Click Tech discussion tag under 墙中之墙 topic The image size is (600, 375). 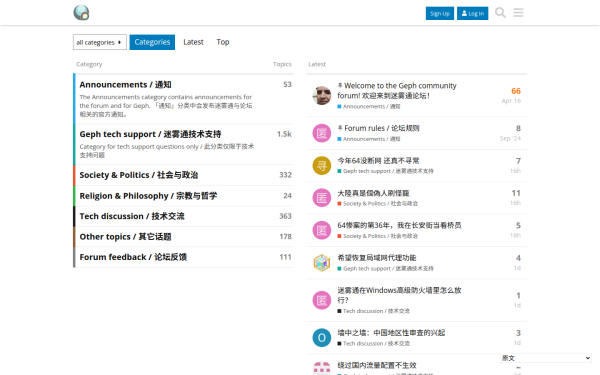(373, 344)
